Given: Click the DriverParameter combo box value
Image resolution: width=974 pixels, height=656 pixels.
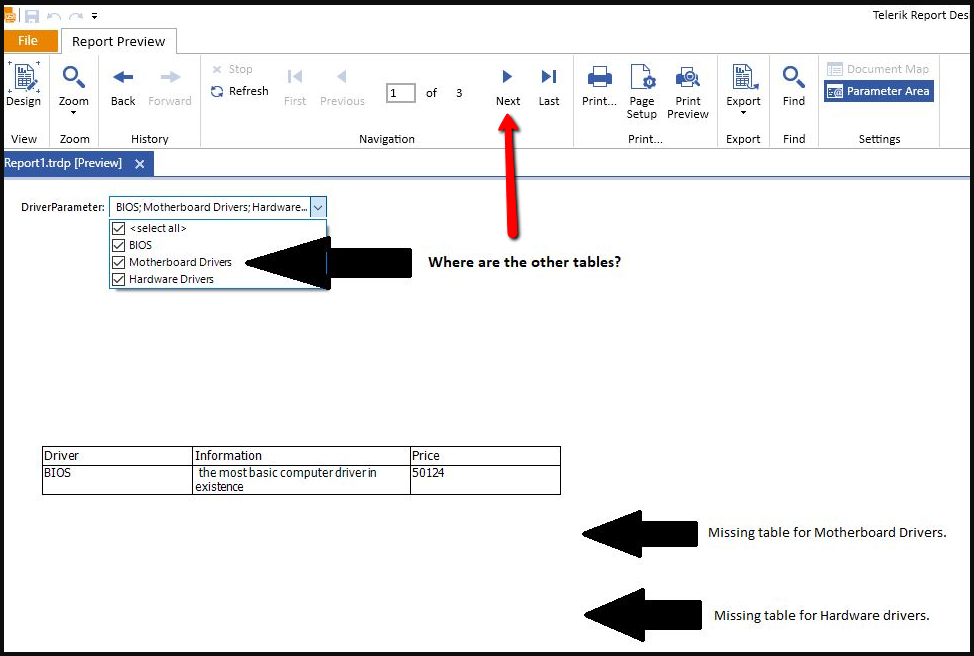Looking at the screenshot, I should pyautogui.click(x=210, y=207).
